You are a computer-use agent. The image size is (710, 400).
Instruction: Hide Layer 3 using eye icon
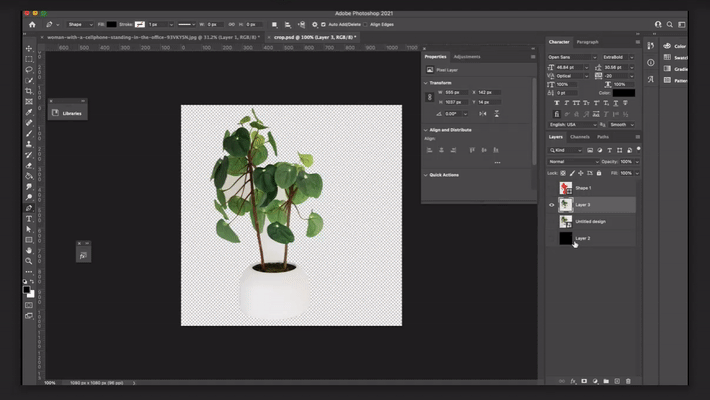click(x=552, y=205)
